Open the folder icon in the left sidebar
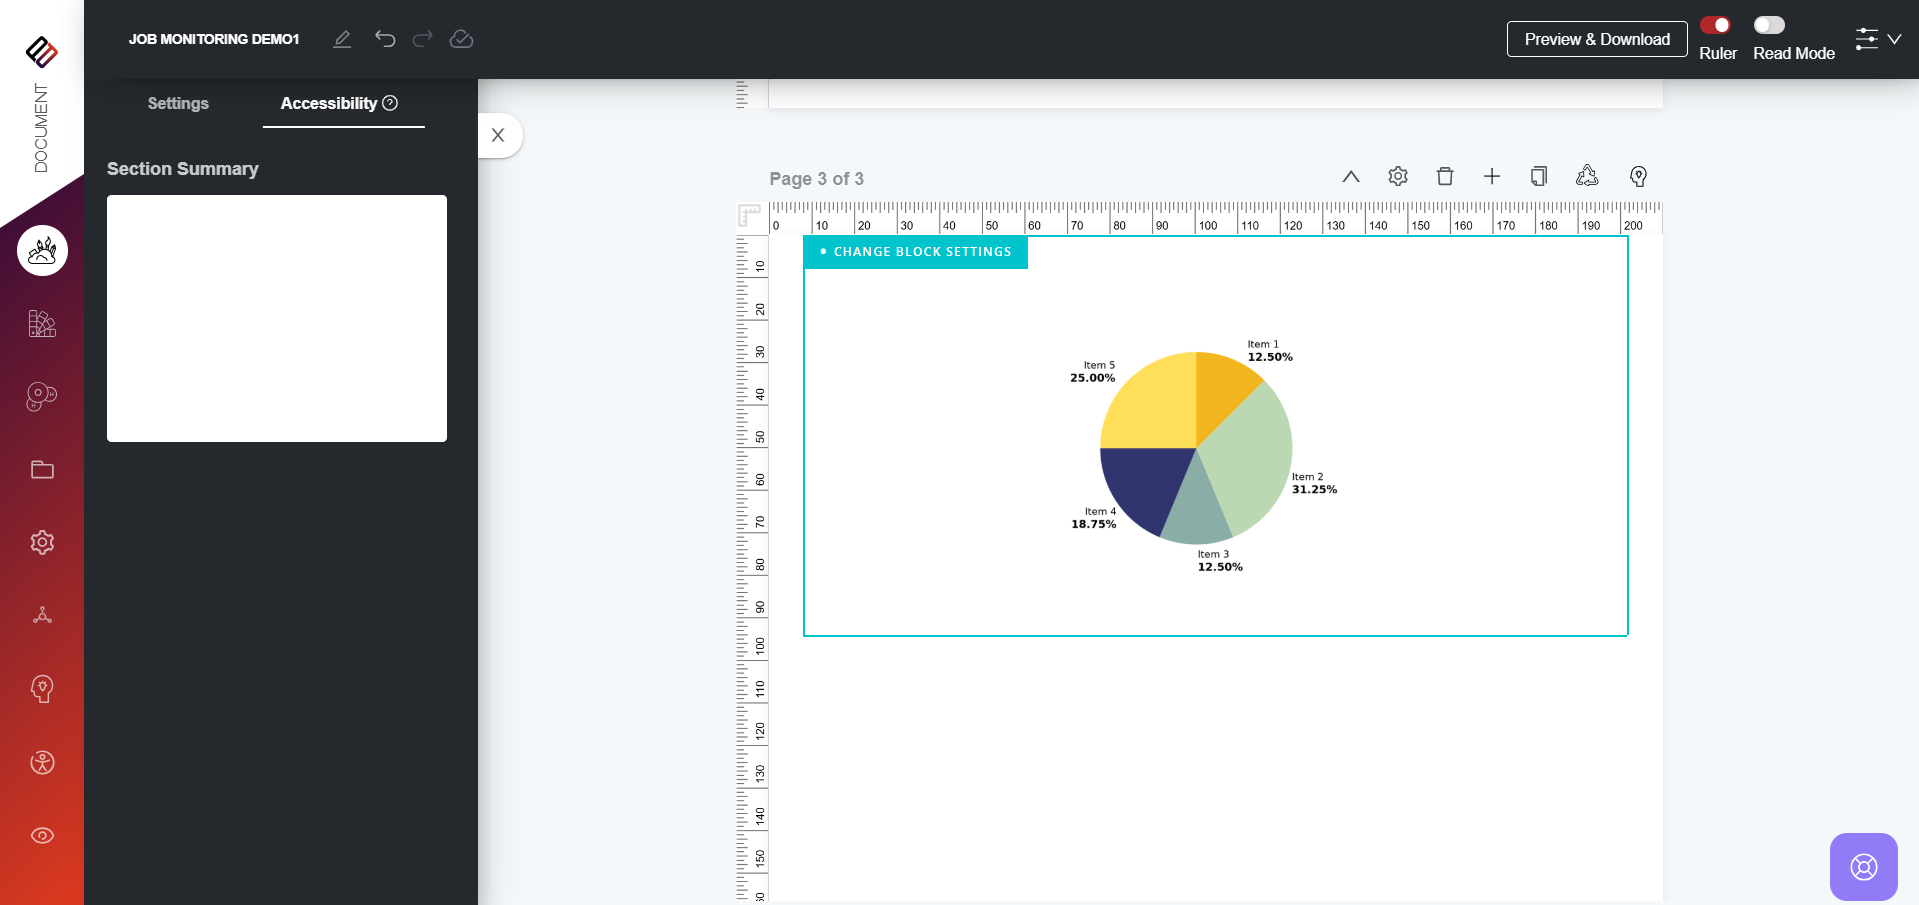This screenshot has height=905, width=1919. [x=42, y=470]
